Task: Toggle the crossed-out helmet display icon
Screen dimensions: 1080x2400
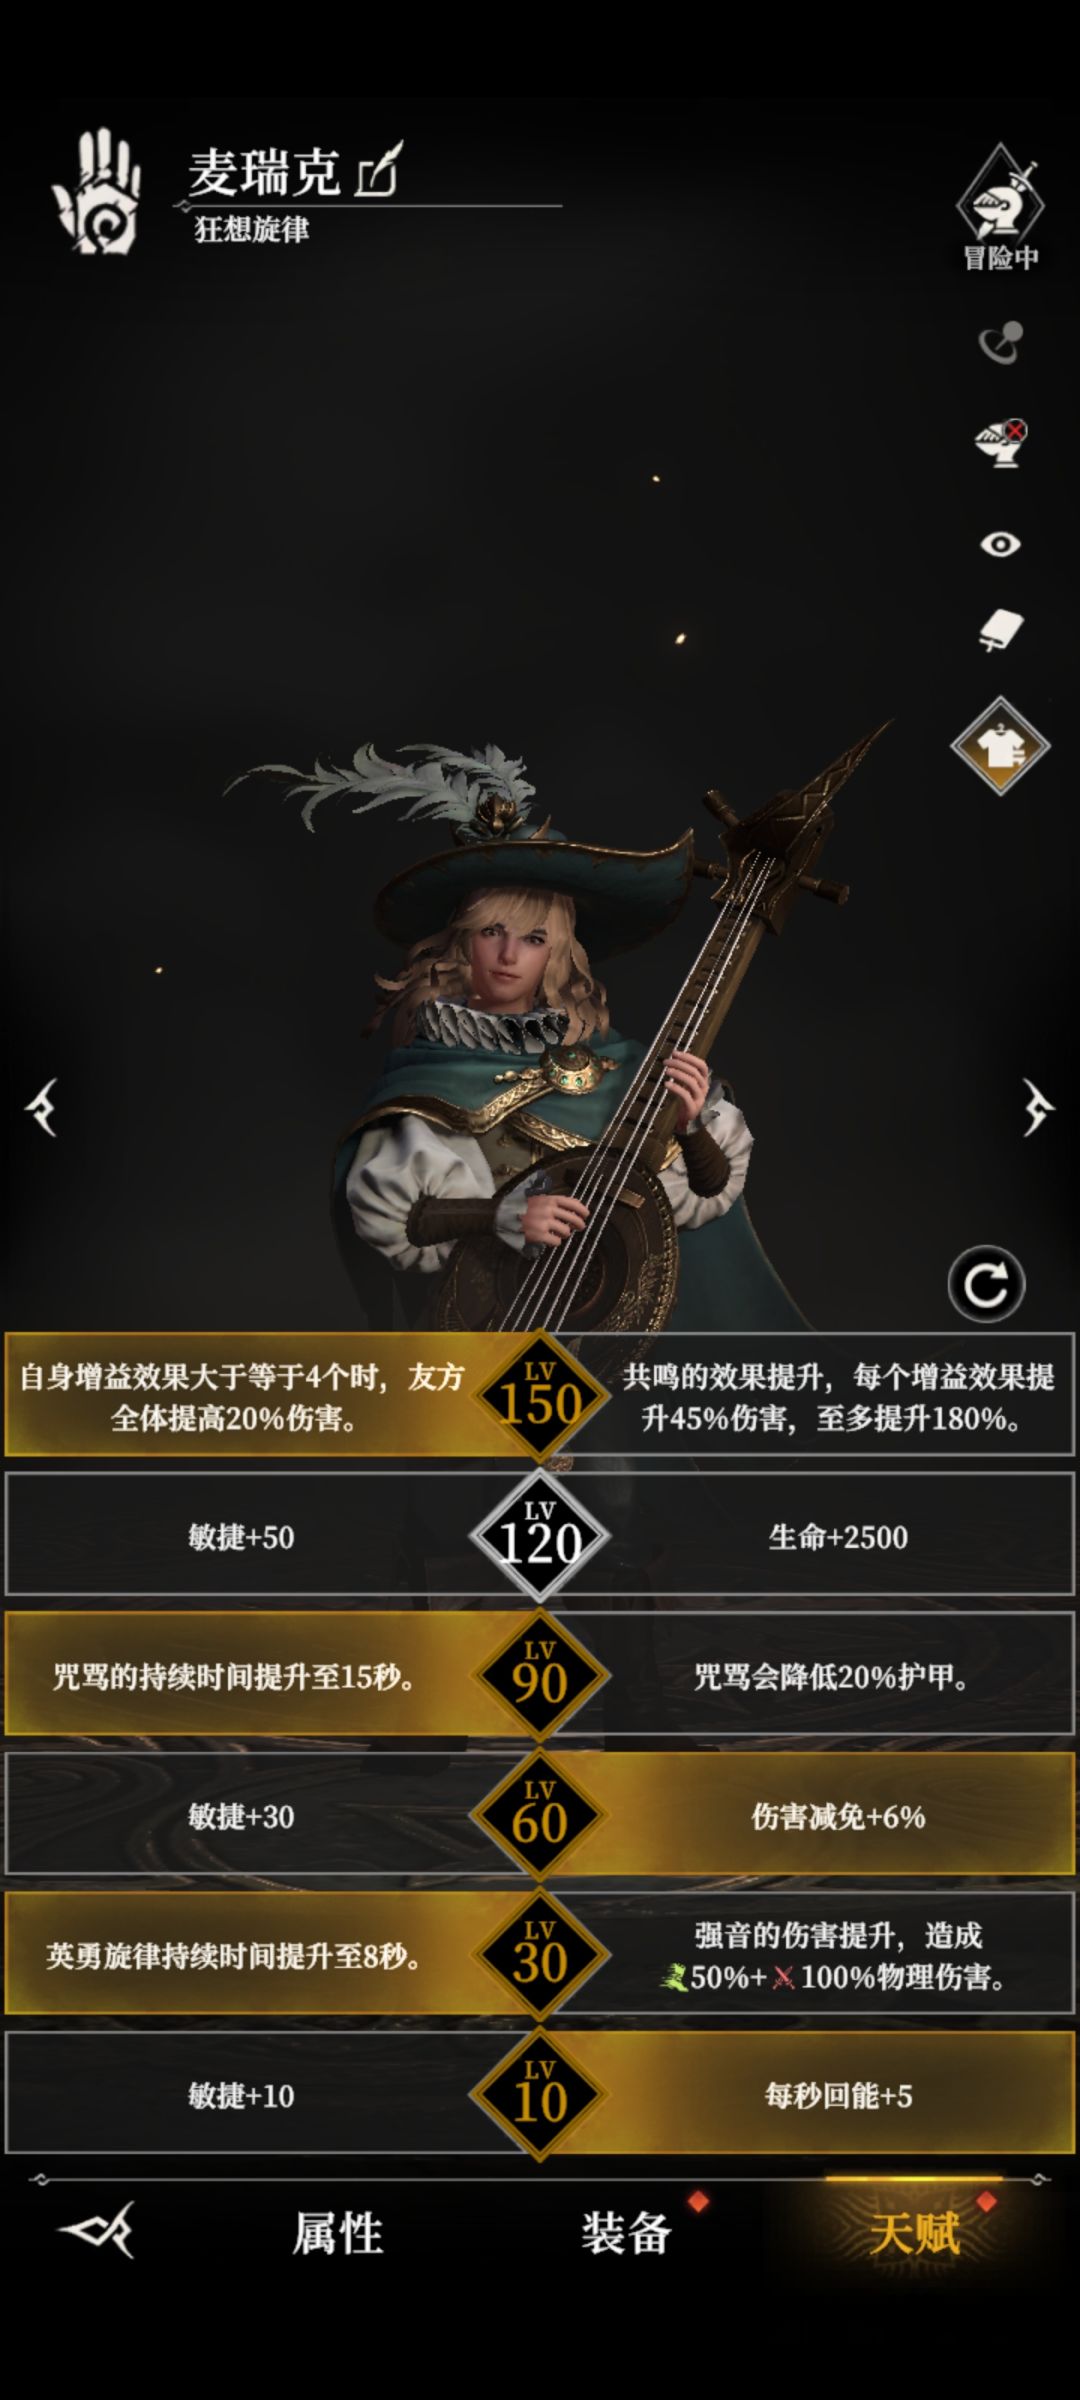Action: (1000, 443)
